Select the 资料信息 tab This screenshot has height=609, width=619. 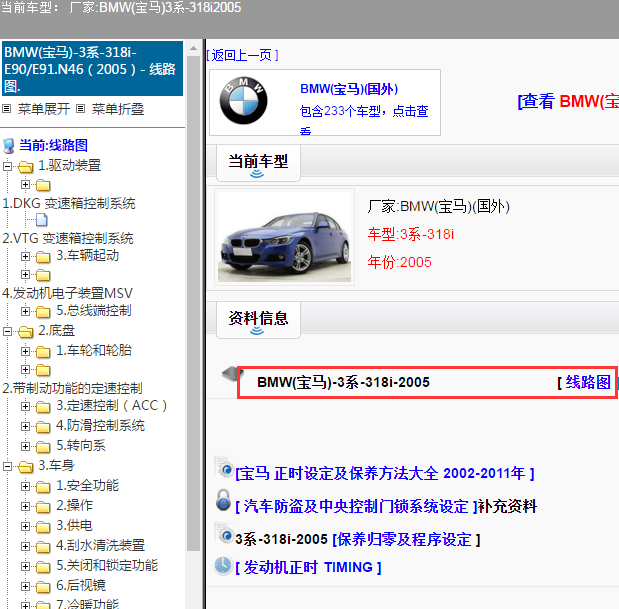point(258,320)
